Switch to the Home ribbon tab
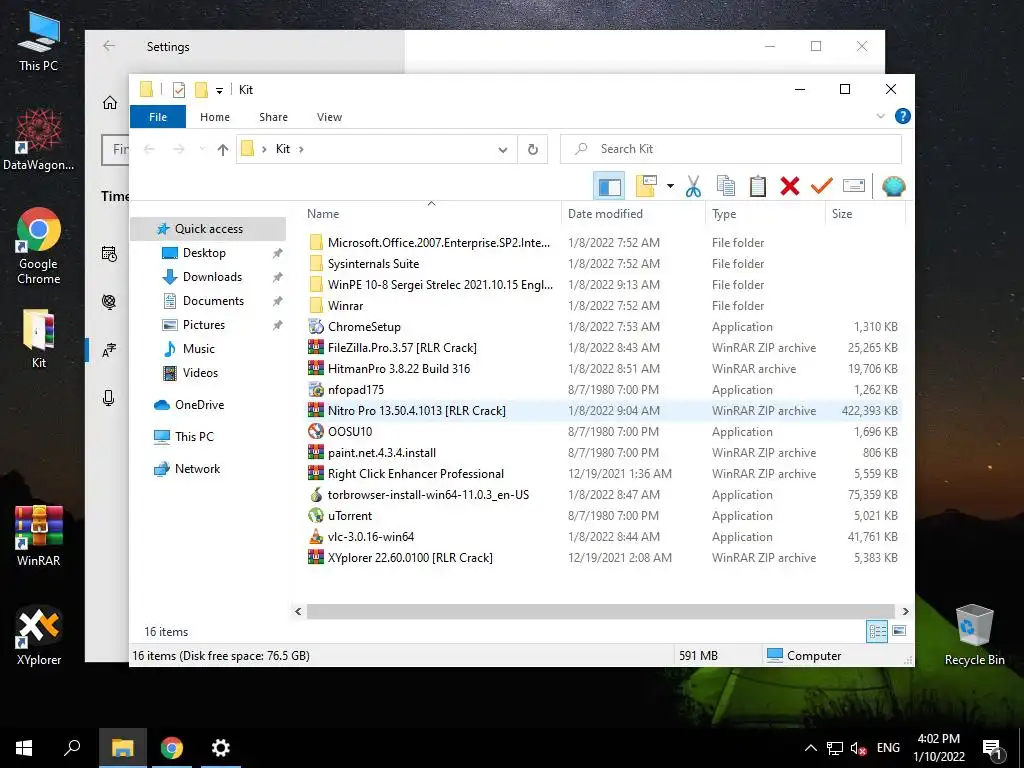 (x=215, y=117)
